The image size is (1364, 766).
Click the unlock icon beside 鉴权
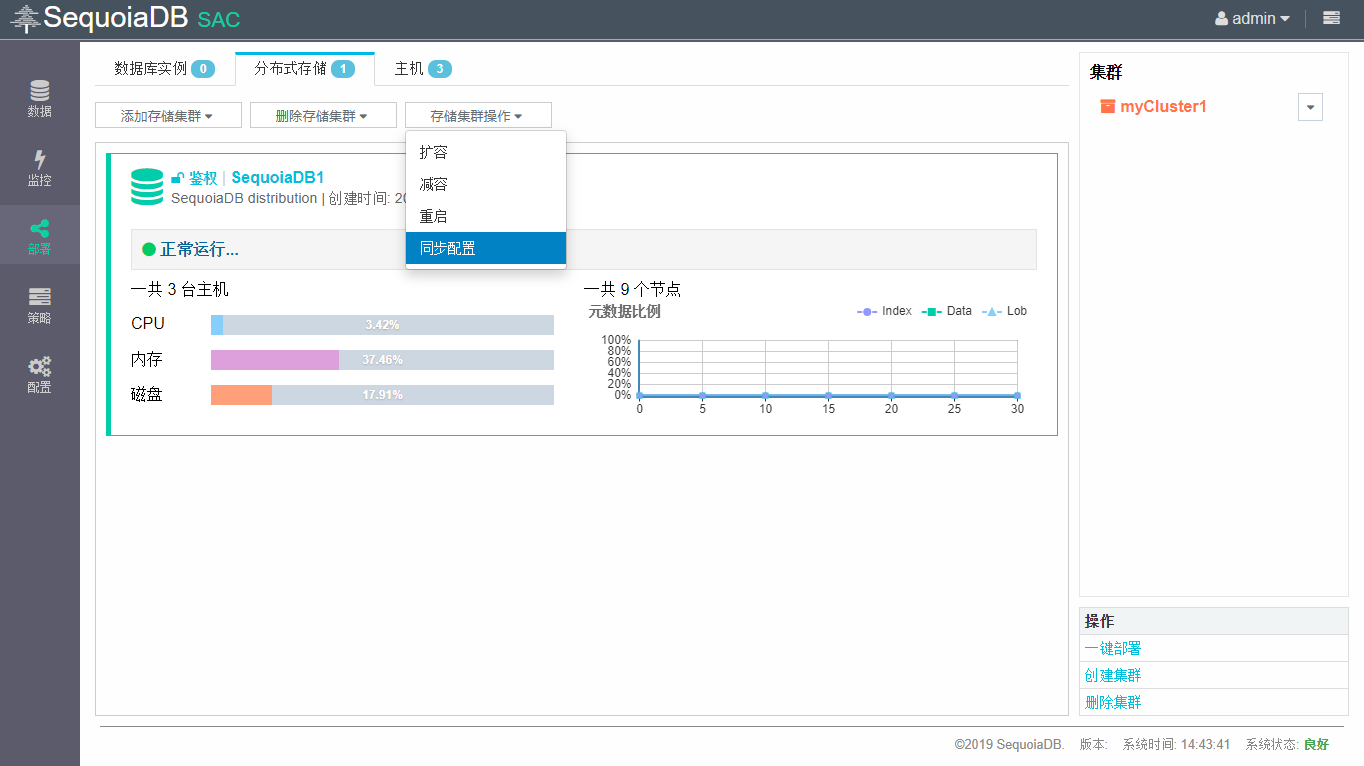click(177, 178)
